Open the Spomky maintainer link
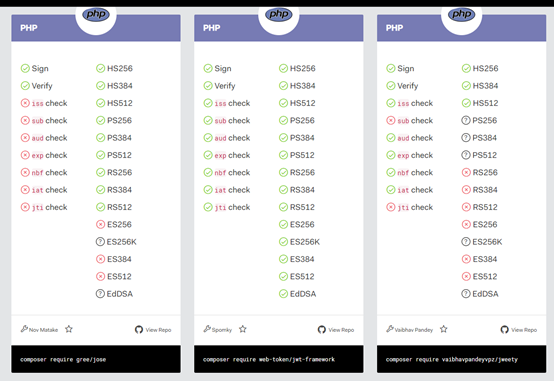 [222, 330]
